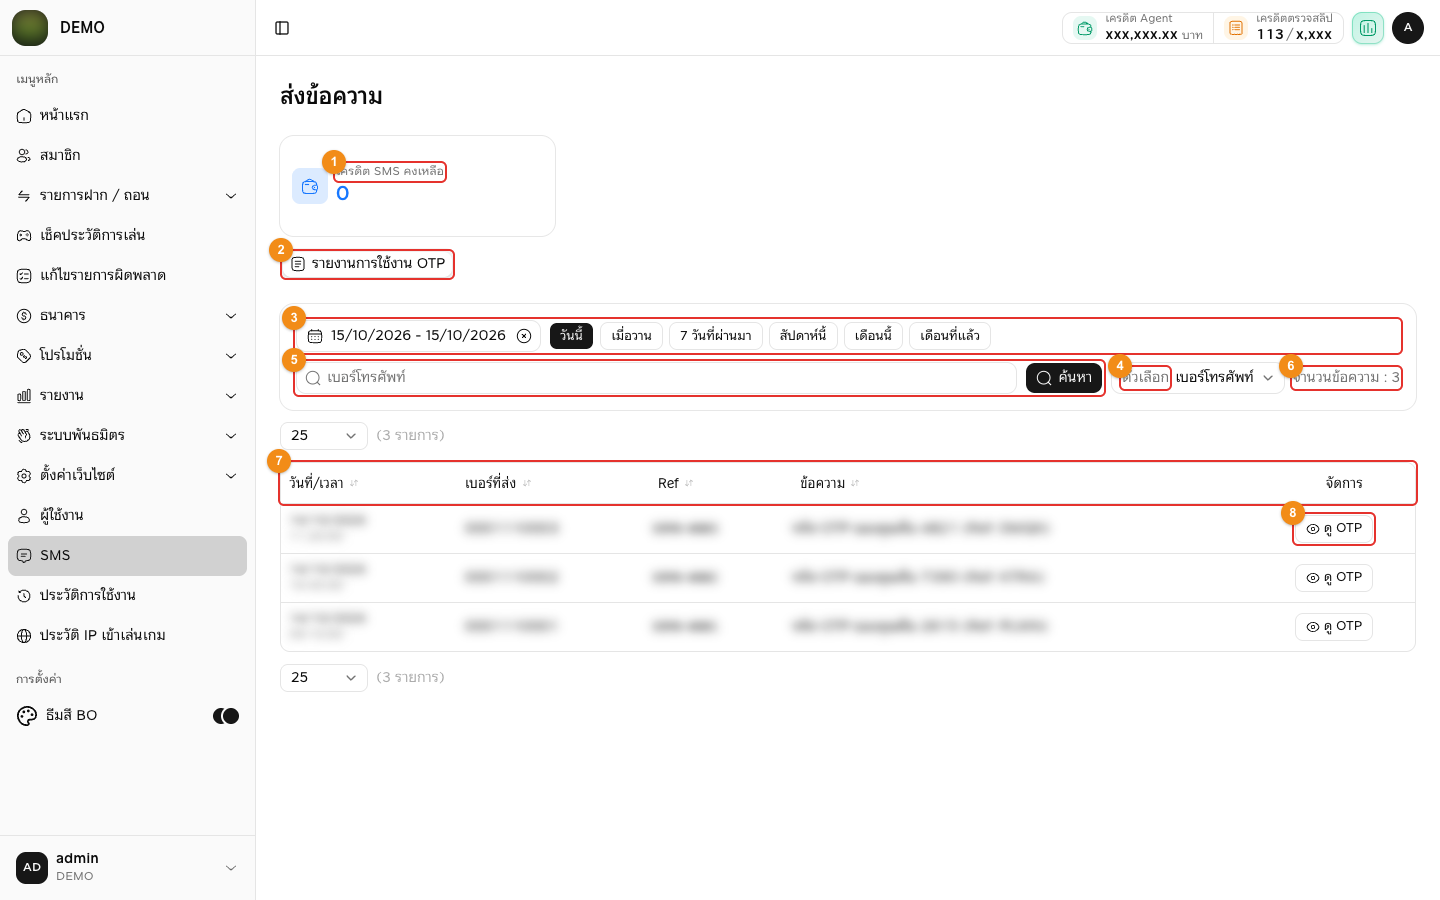Click the SMS credit wallet icon
The width and height of the screenshot is (1440, 900).
point(310,186)
